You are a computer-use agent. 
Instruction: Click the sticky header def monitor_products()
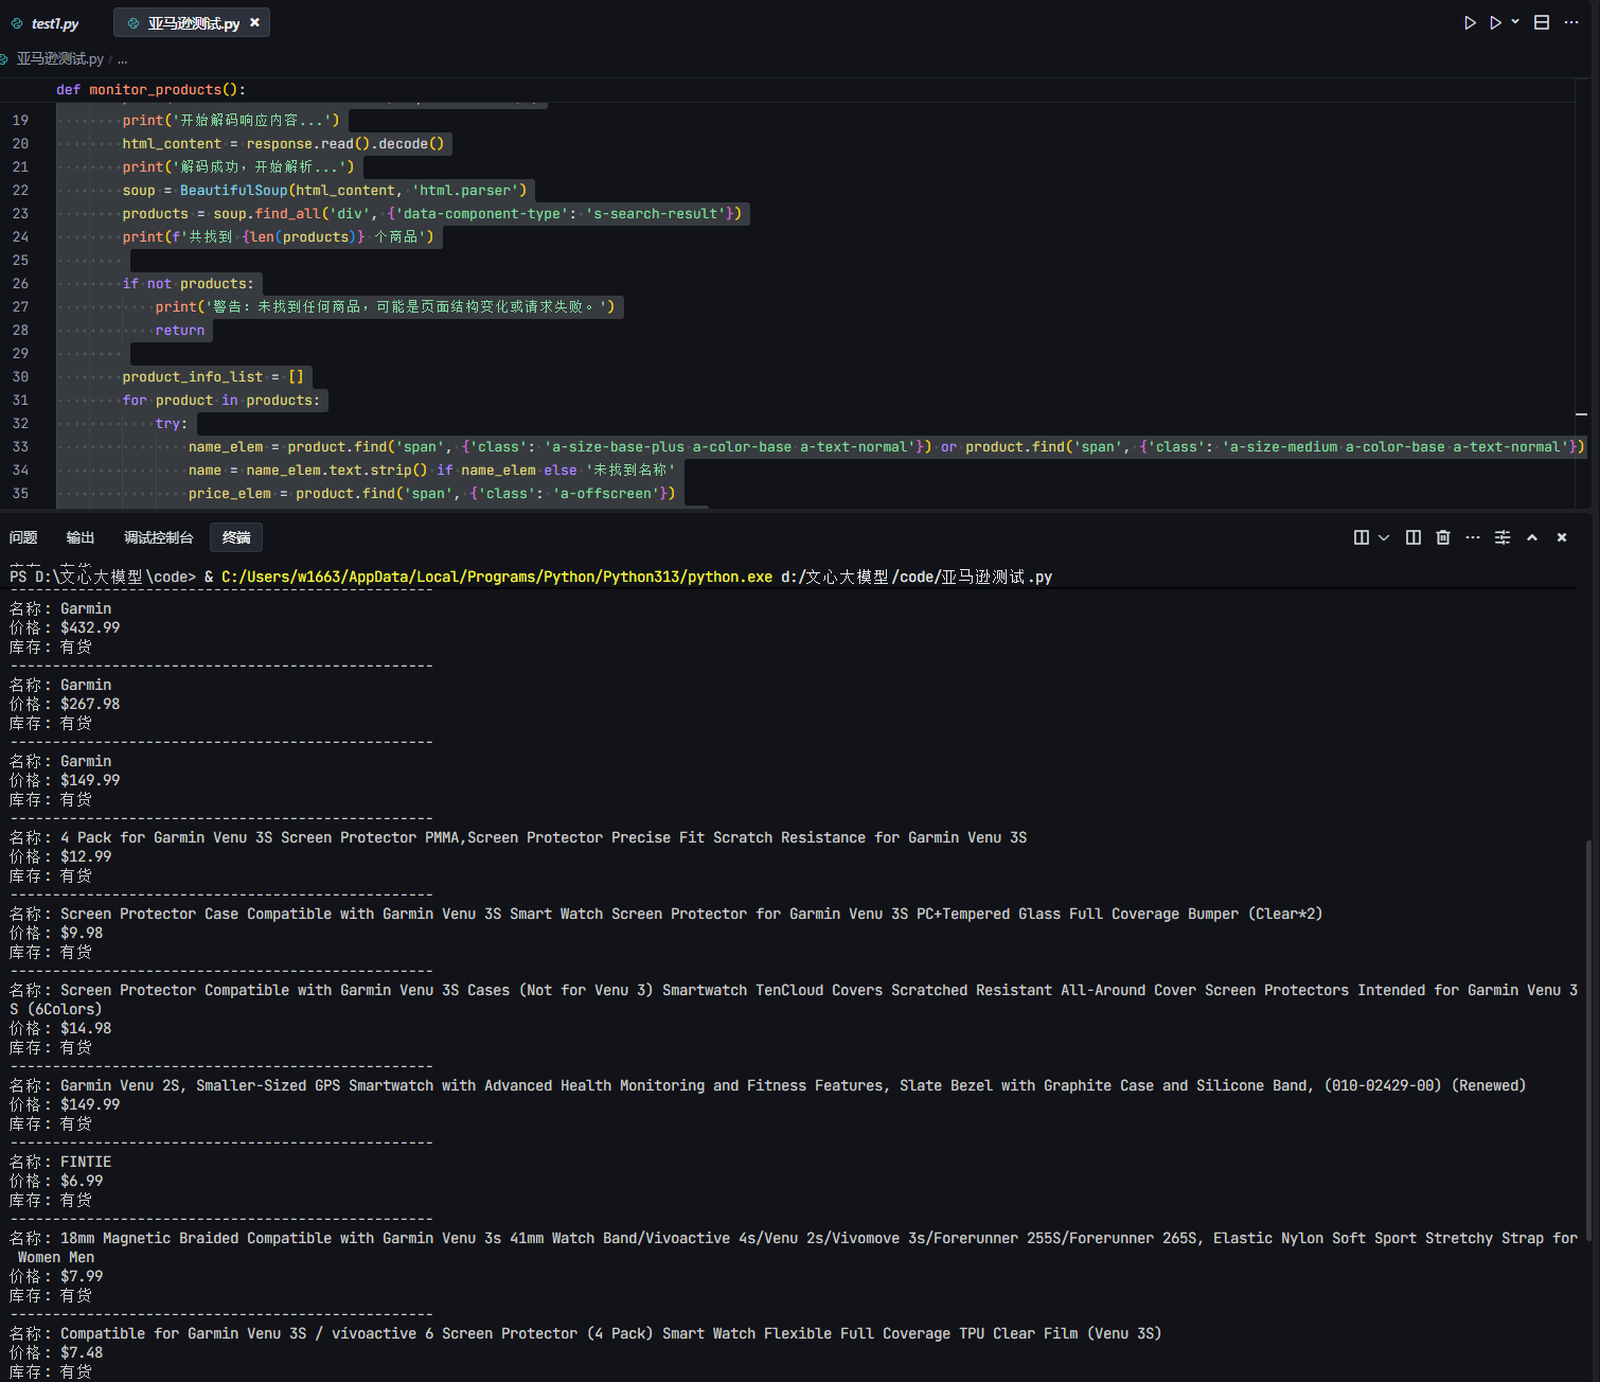click(x=151, y=89)
